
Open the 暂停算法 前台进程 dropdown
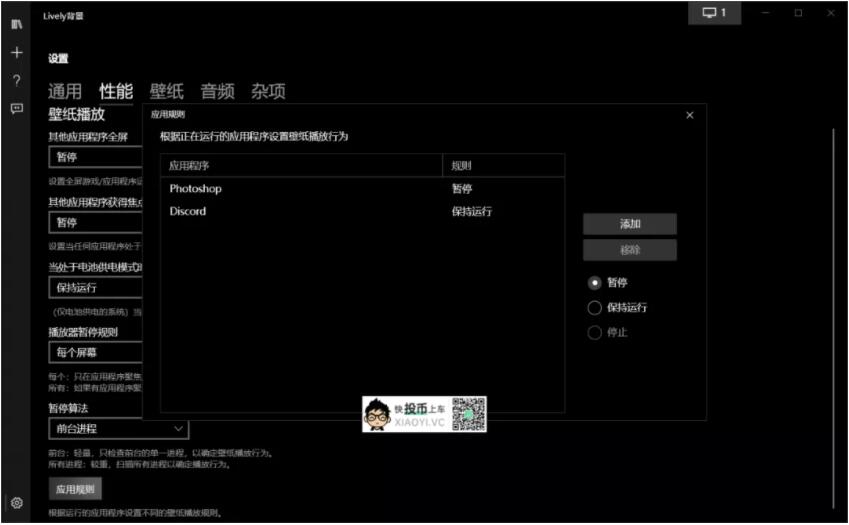pos(119,429)
